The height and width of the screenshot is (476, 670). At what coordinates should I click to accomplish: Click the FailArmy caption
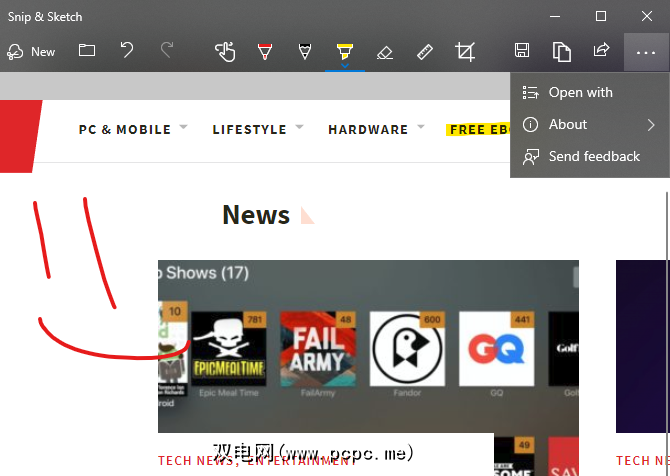click(x=317, y=393)
